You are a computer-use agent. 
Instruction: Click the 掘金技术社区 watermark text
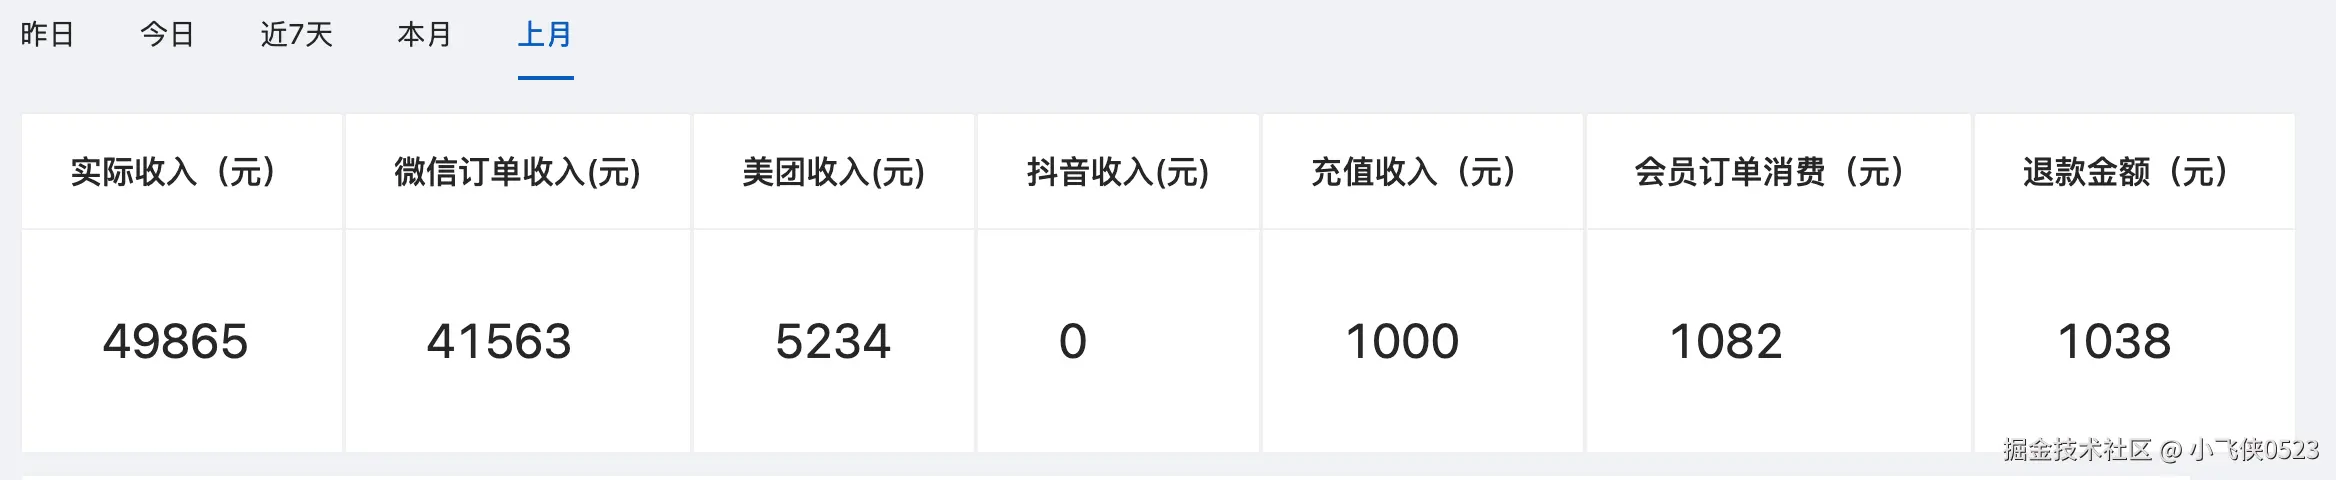[x=2077, y=450]
